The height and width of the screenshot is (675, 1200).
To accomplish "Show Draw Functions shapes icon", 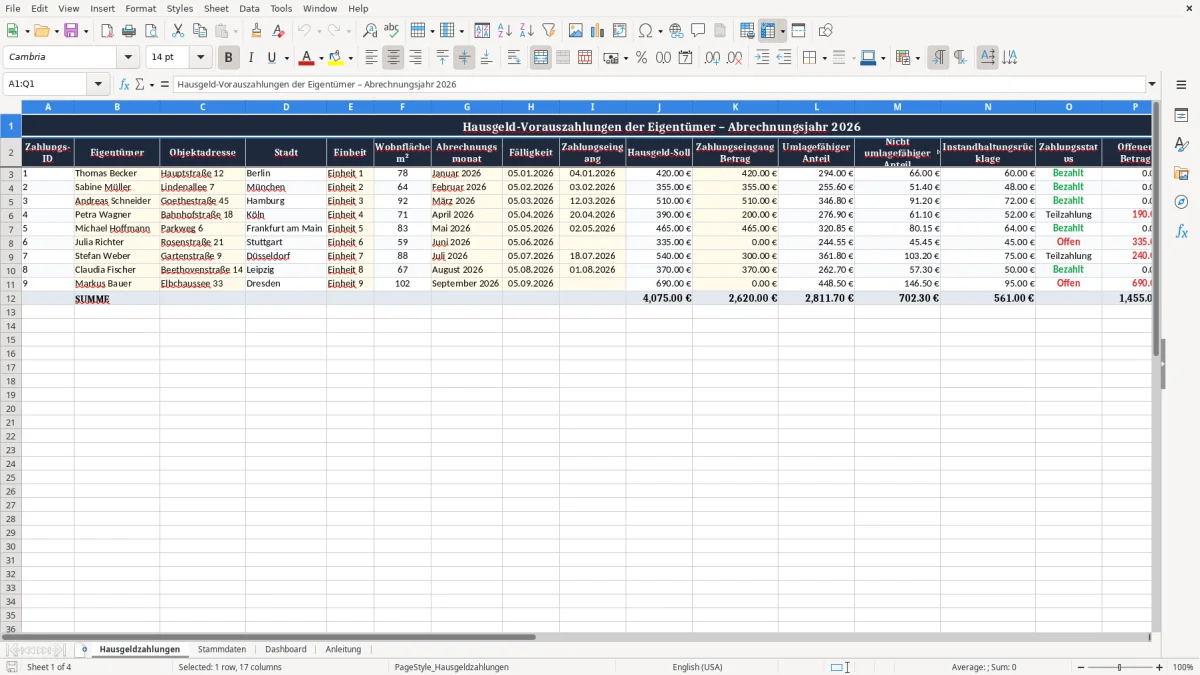I will pyautogui.click(x=826, y=31).
